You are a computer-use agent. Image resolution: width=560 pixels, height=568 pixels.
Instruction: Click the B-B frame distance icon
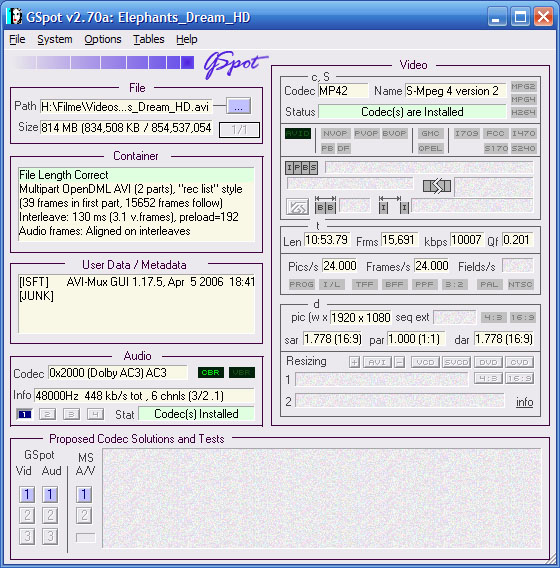[x=325, y=205]
